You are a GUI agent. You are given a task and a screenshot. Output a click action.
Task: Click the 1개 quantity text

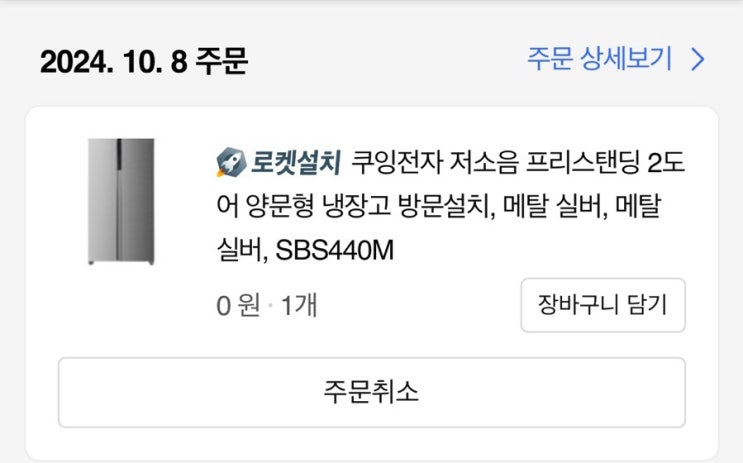tap(299, 305)
